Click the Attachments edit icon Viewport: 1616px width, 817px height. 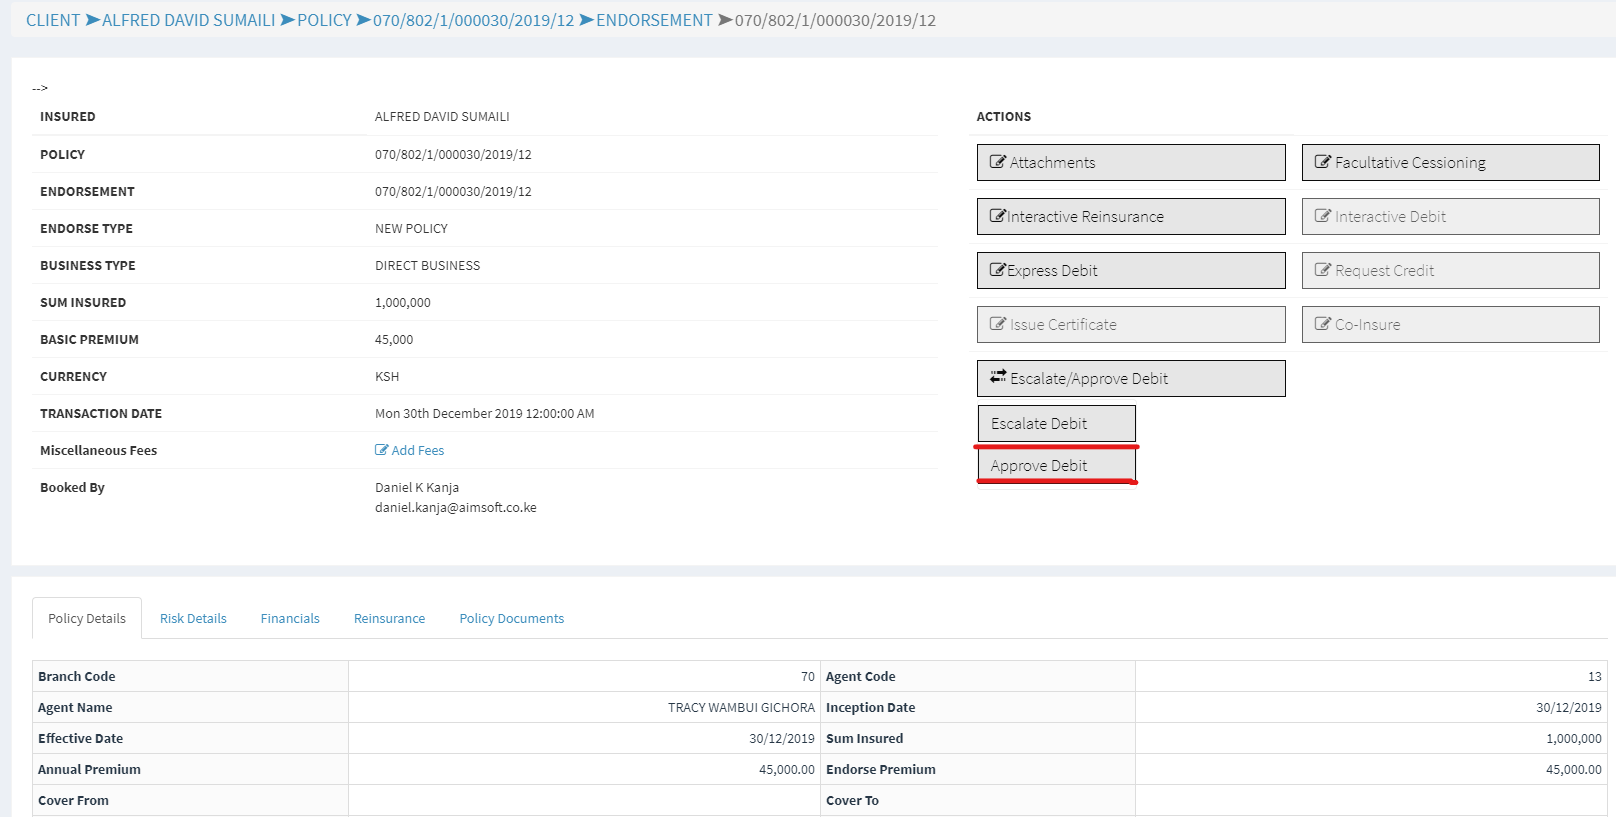[997, 162]
